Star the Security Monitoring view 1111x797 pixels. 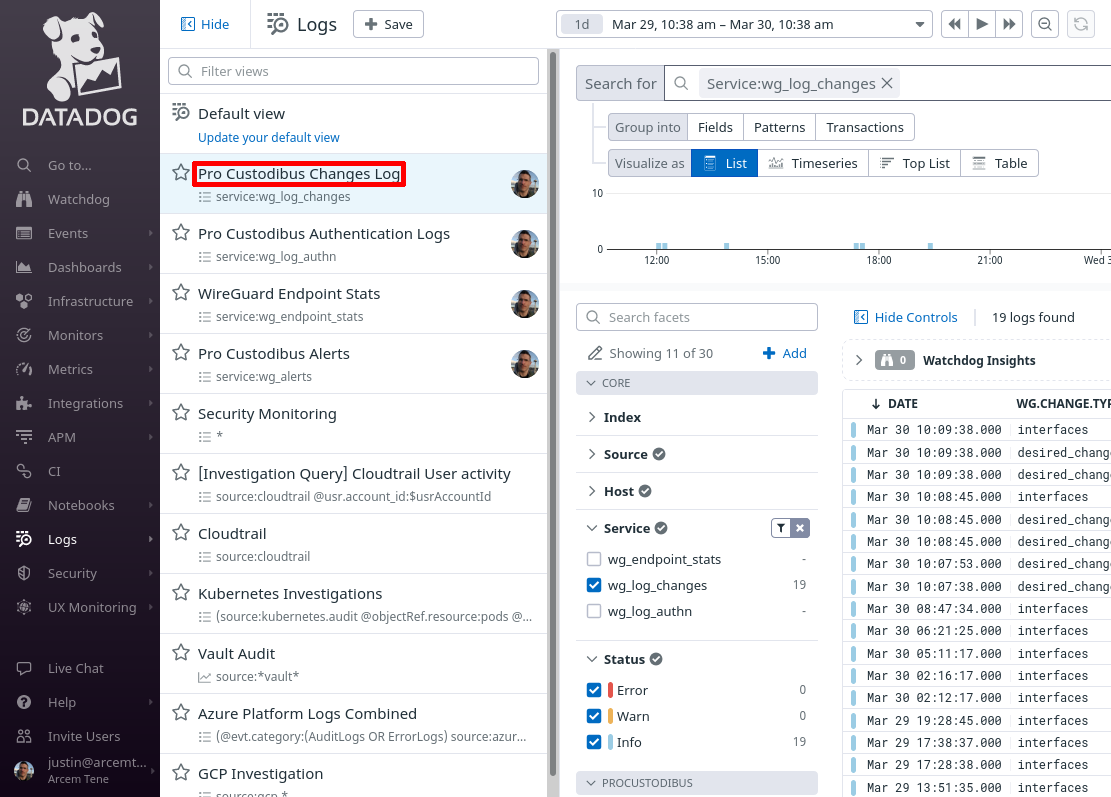click(x=181, y=412)
